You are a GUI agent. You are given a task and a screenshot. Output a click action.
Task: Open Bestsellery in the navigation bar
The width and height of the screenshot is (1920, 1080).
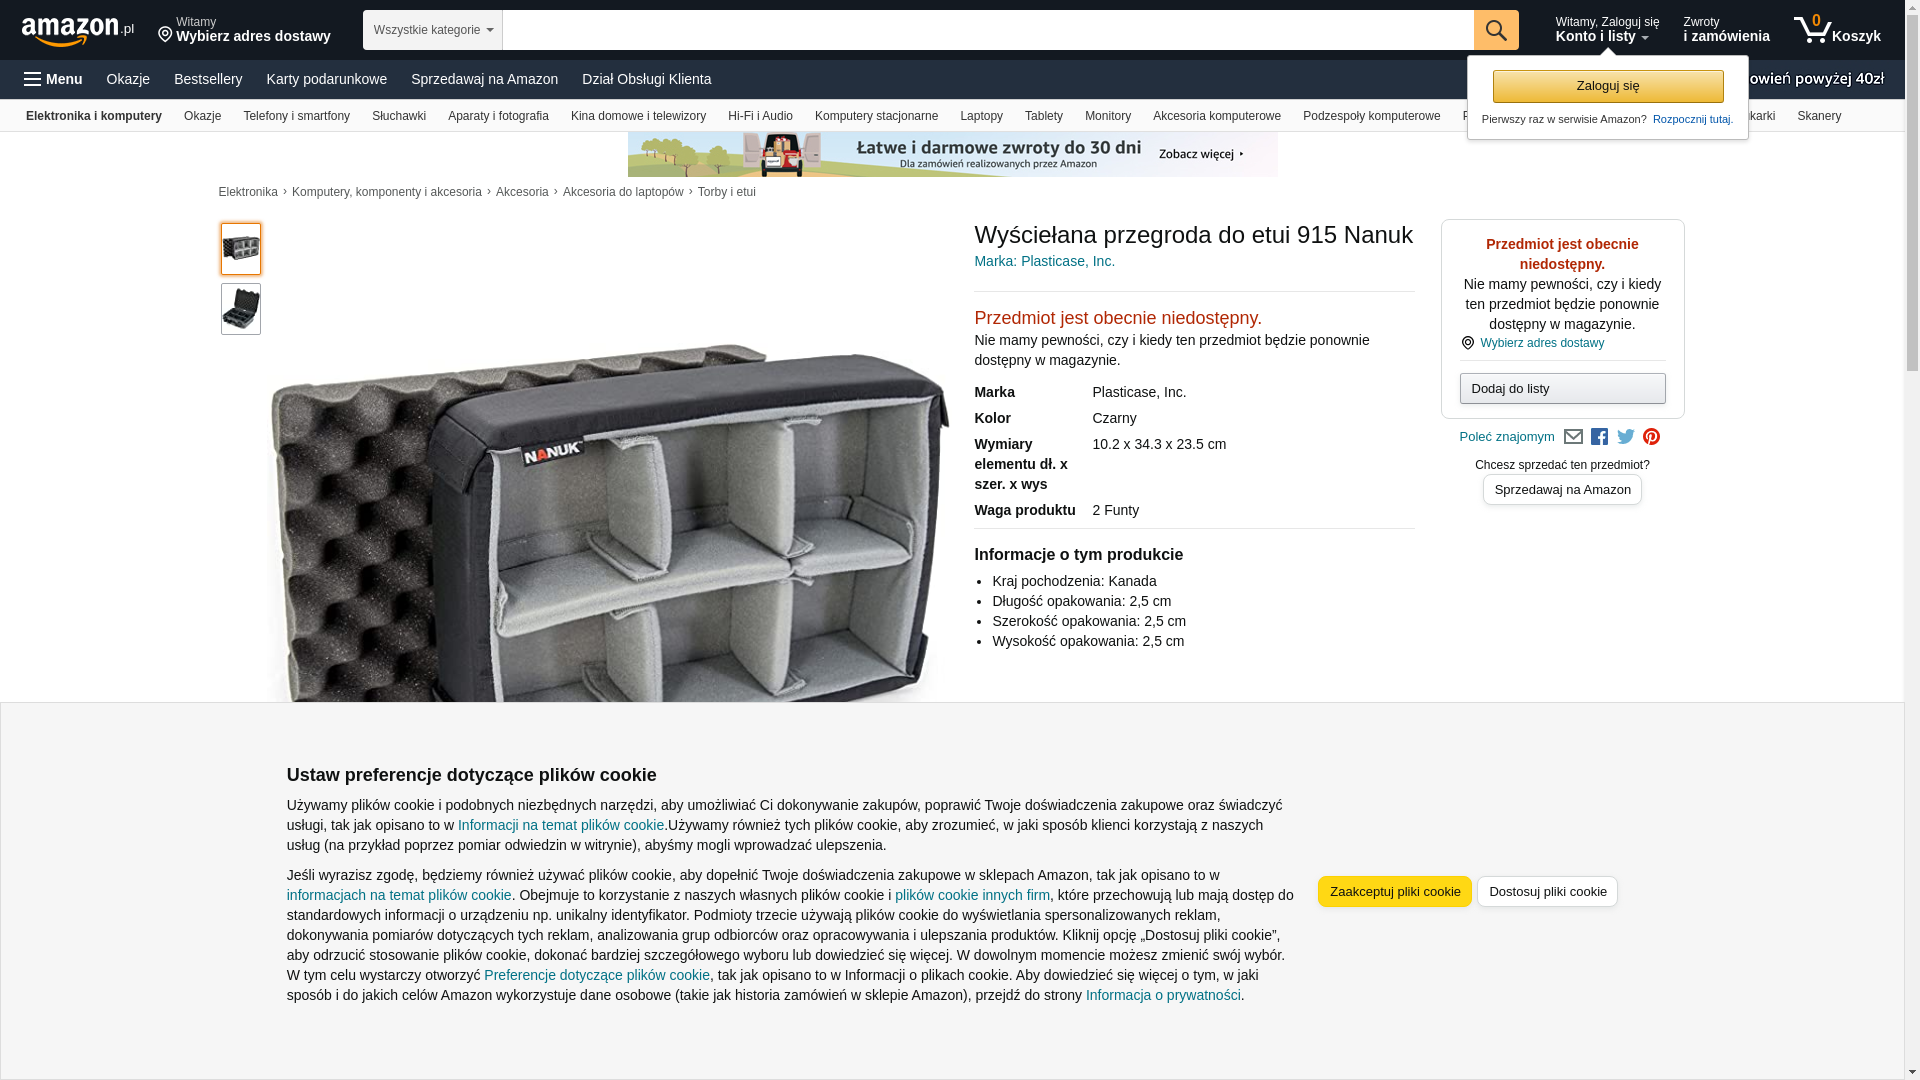[x=208, y=79]
